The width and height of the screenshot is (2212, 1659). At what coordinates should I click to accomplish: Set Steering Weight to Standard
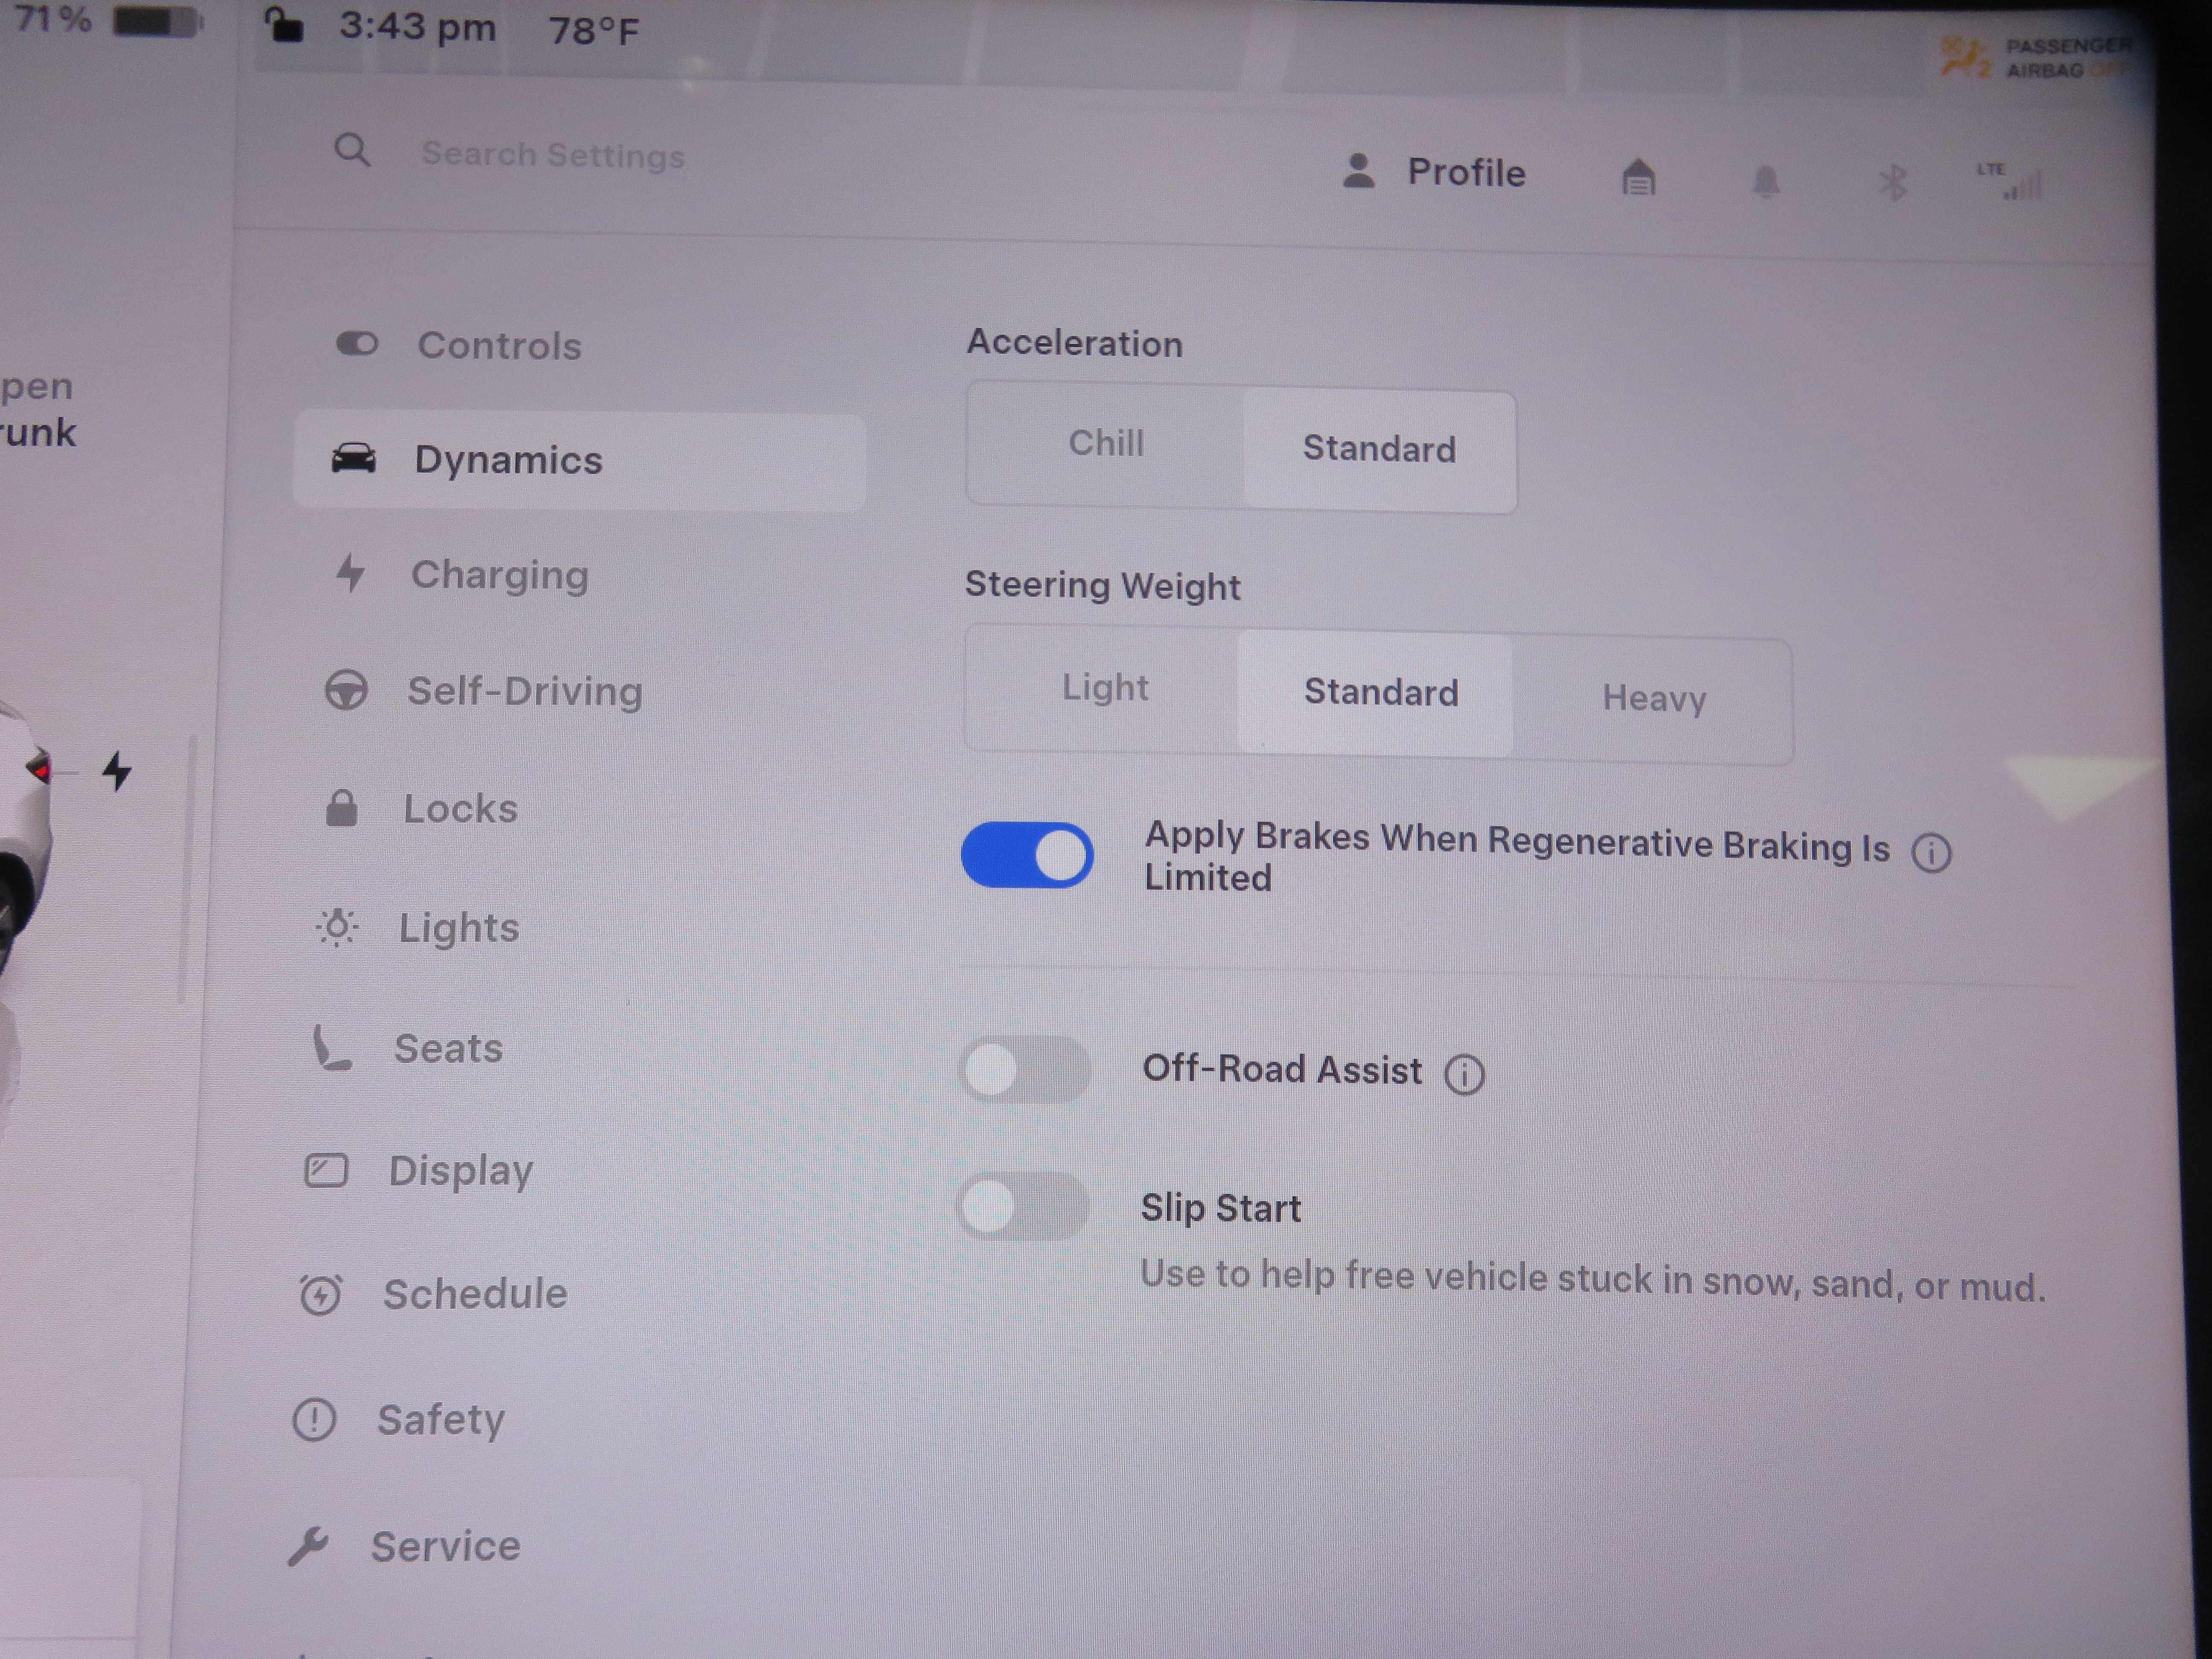(x=1377, y=693)
